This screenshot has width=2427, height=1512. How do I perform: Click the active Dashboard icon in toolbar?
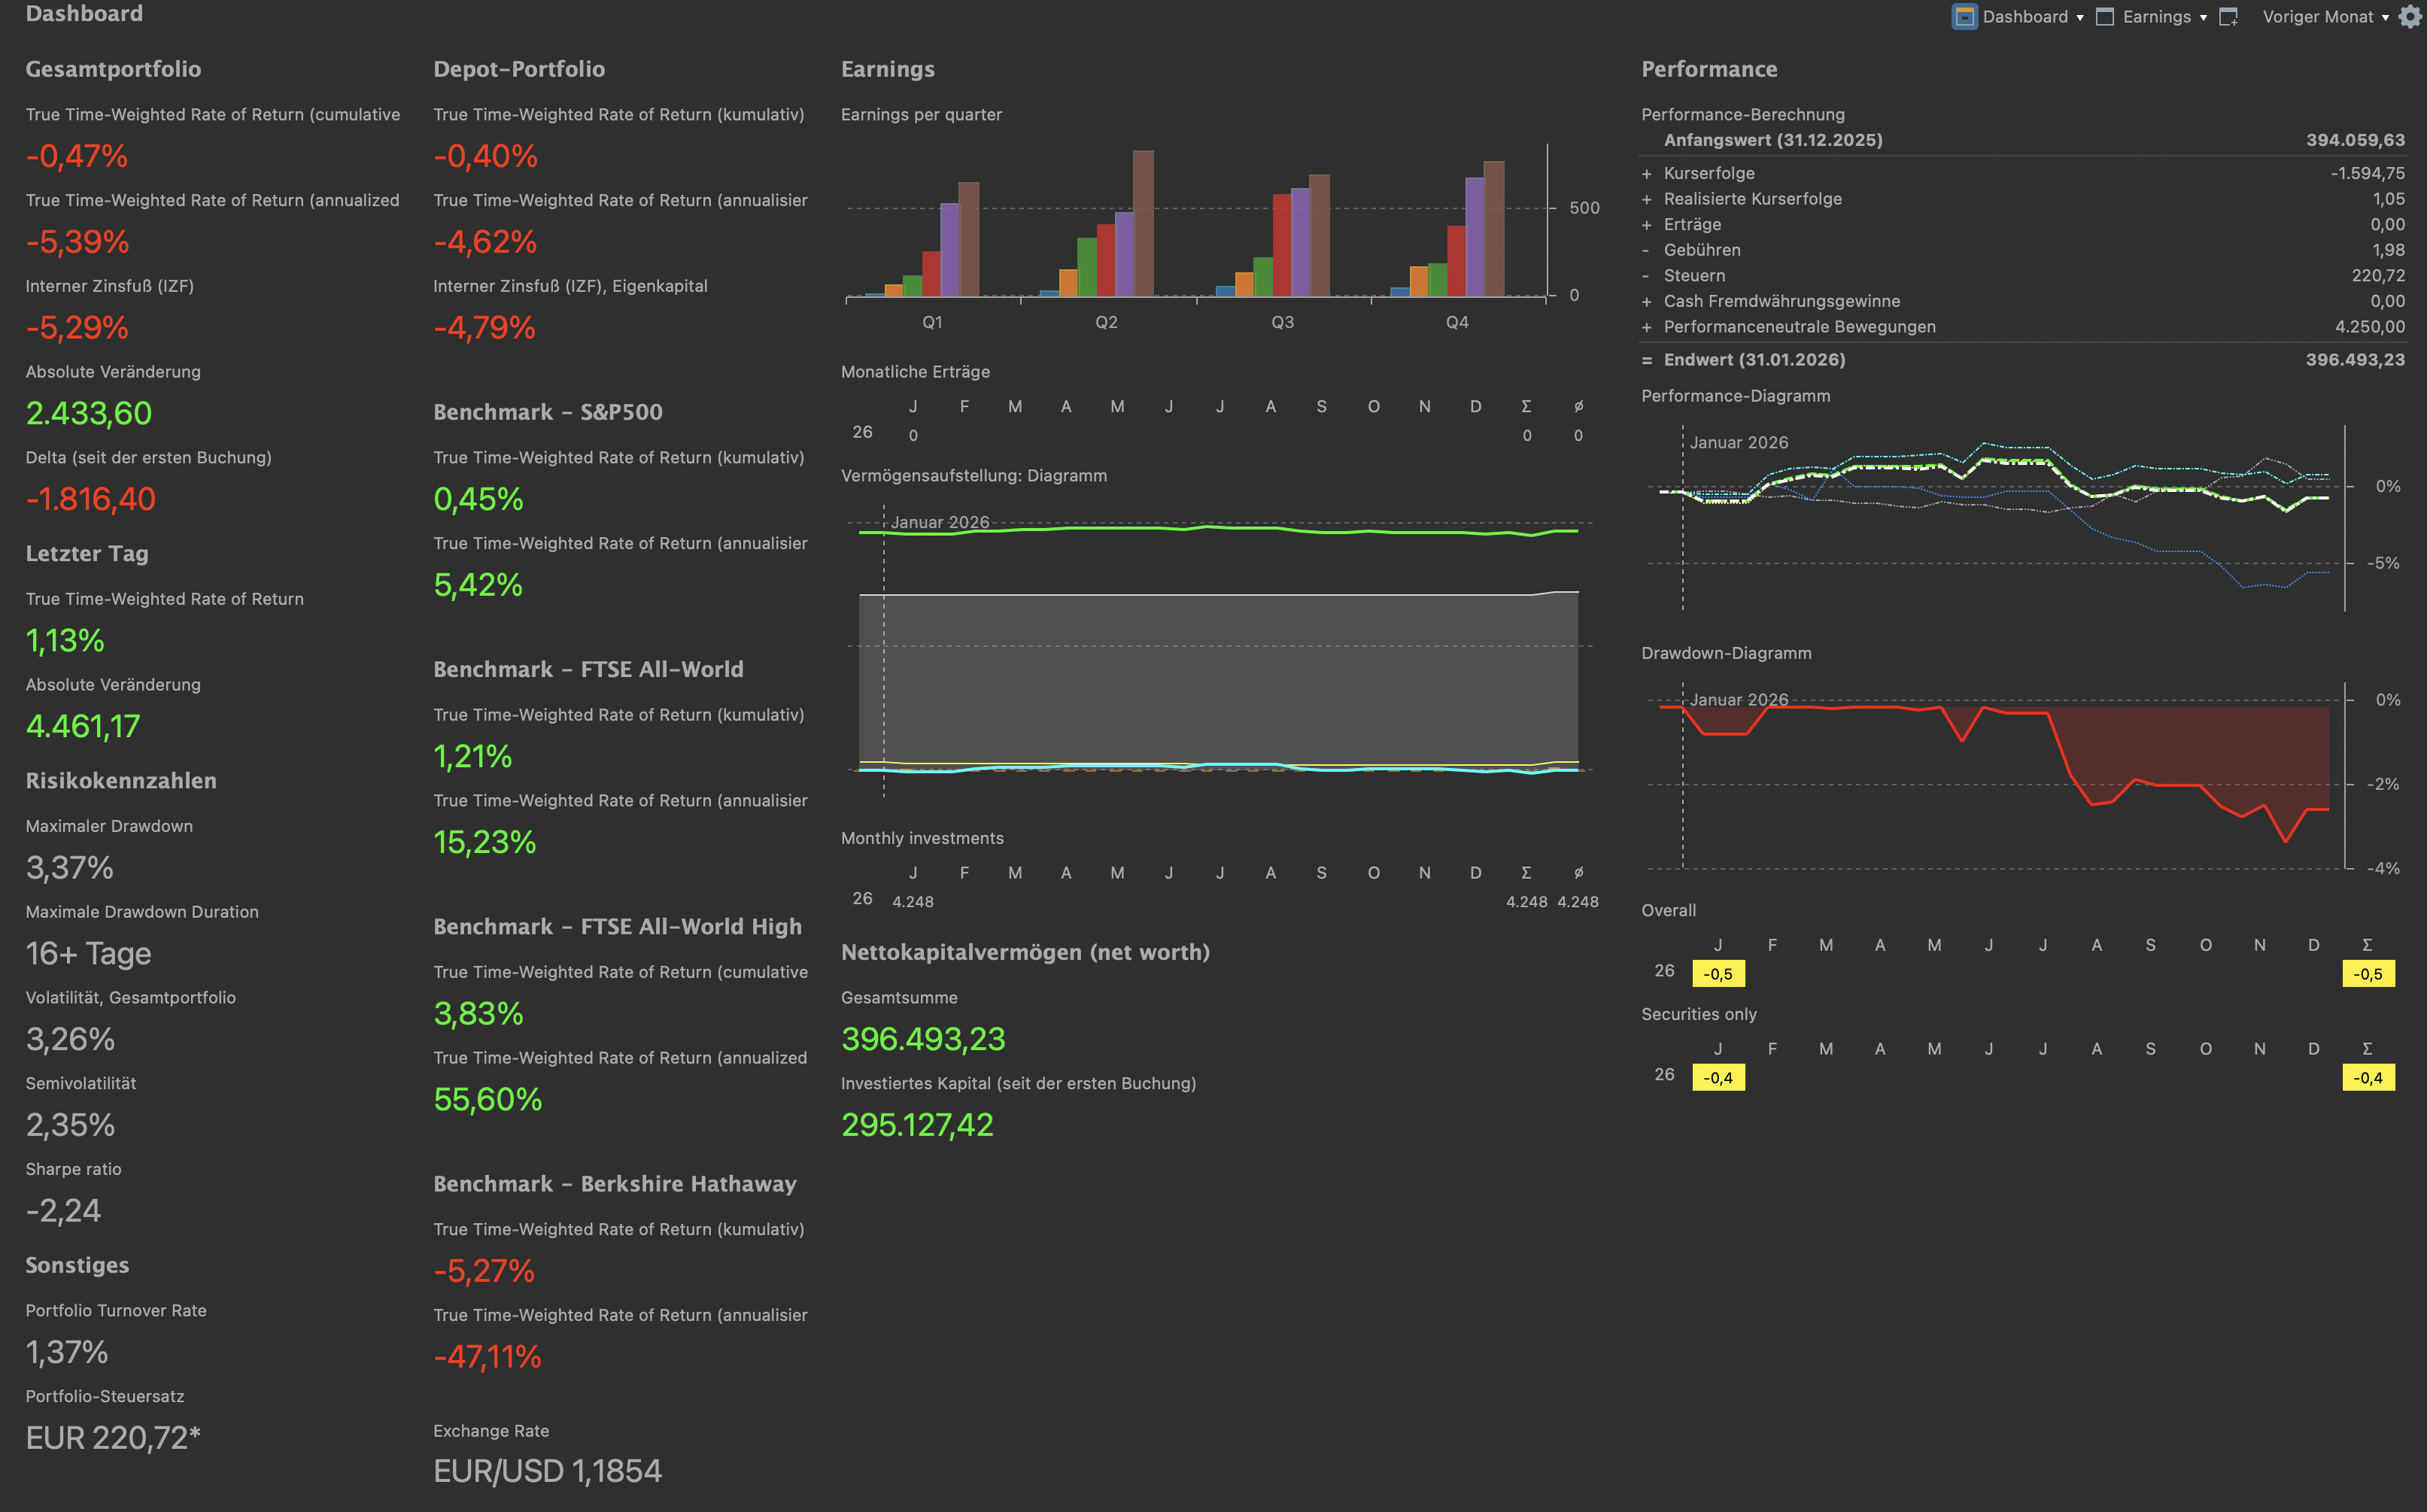click(x=1964, y=17)
